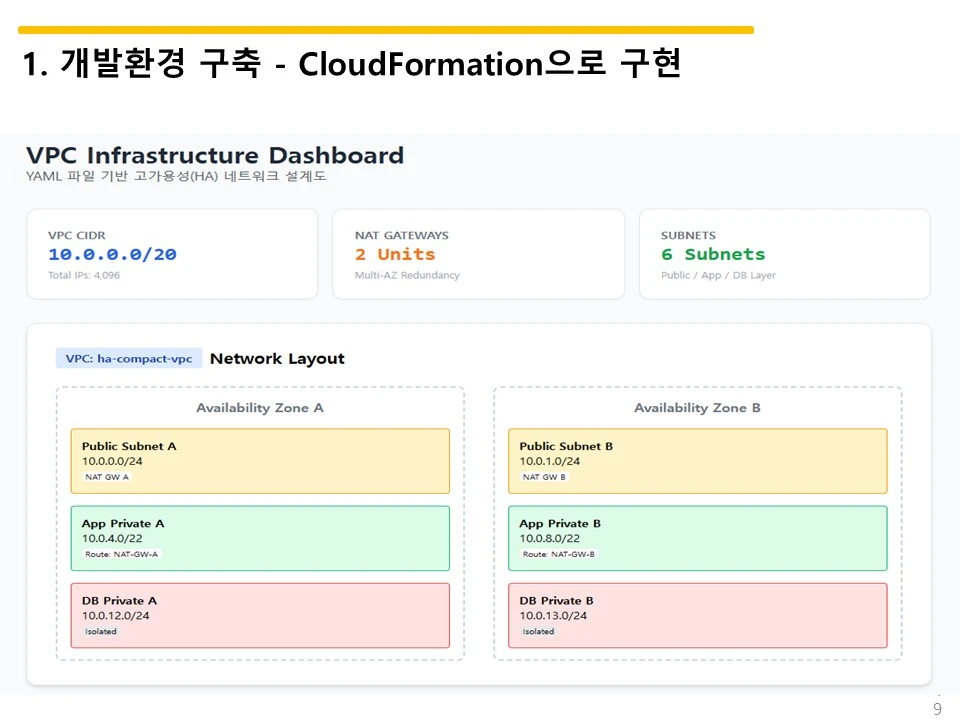Select the Public Subnet A title
The width and height of the screenshot is (960, 720).
129,446
